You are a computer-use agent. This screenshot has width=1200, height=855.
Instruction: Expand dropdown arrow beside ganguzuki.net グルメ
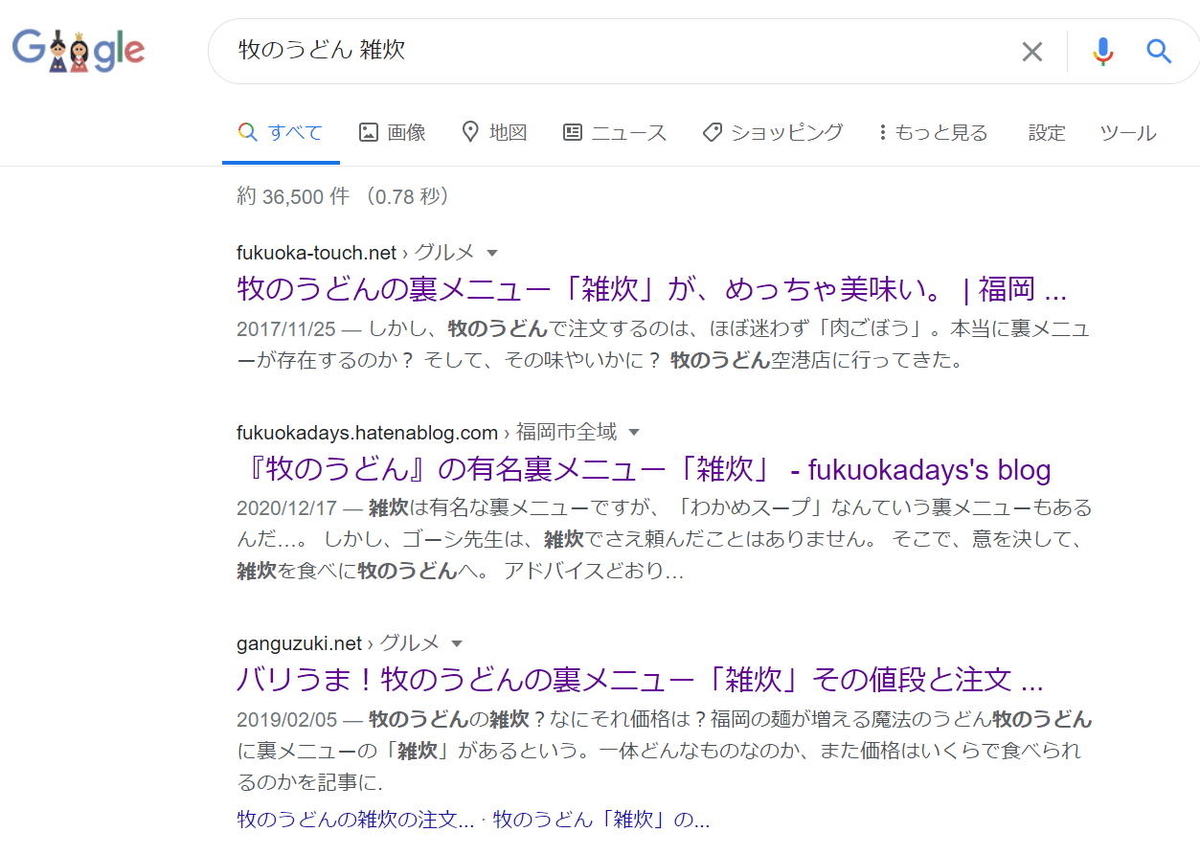(457, 643)
